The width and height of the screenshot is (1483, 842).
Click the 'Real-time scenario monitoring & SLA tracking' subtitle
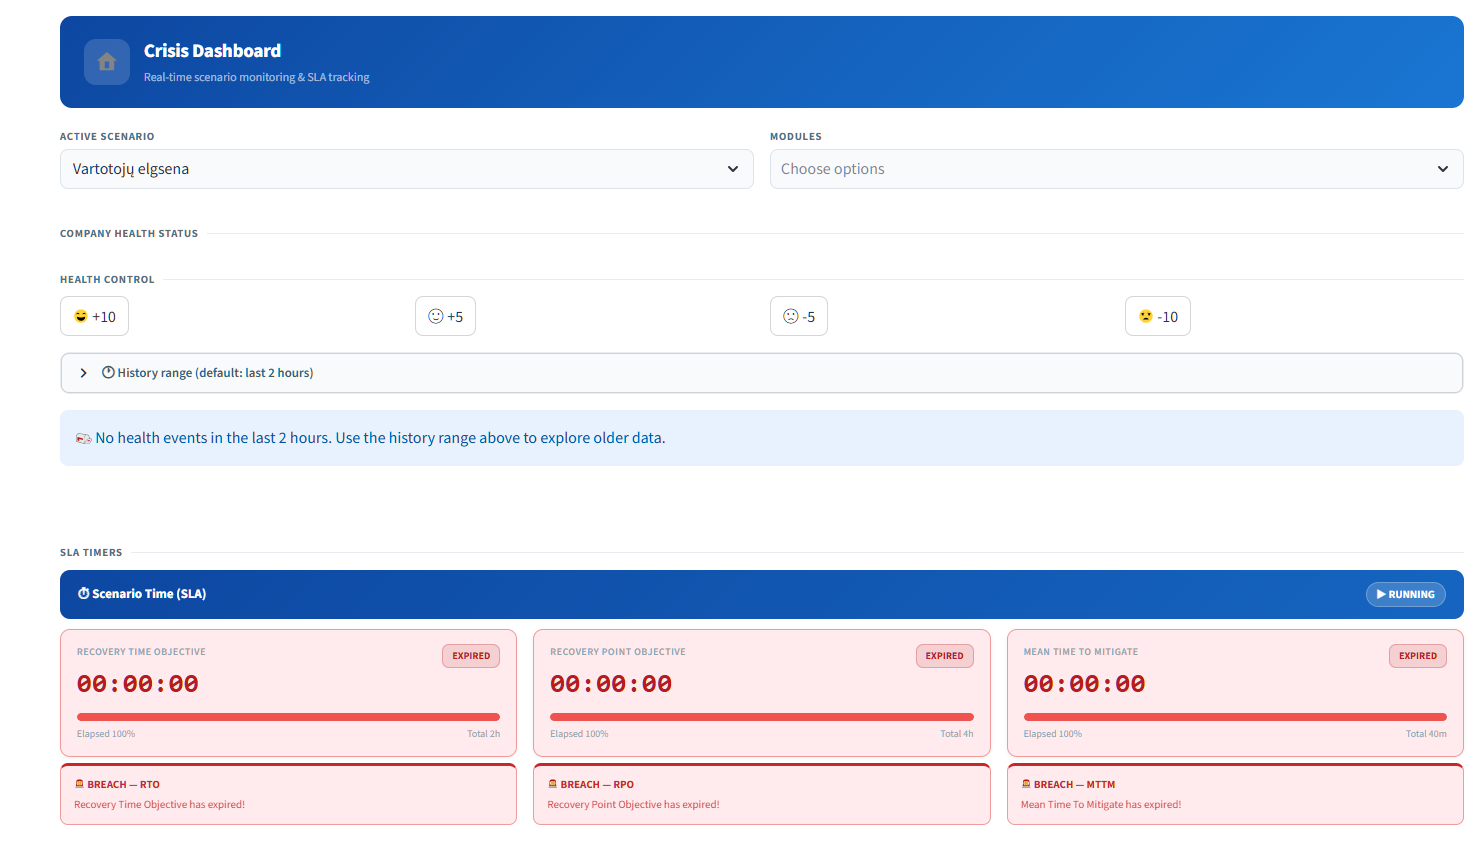pyautogui.click(x=257, y=77)
